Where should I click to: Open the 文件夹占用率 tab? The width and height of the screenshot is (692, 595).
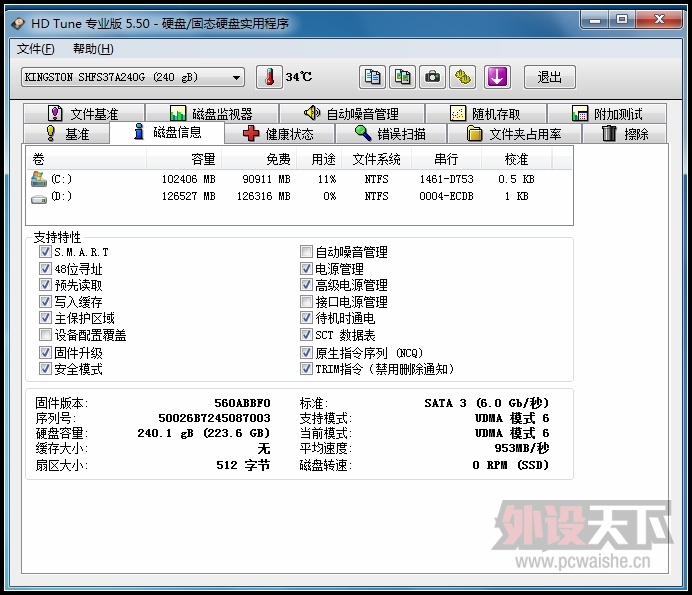(x=514, y=134)
